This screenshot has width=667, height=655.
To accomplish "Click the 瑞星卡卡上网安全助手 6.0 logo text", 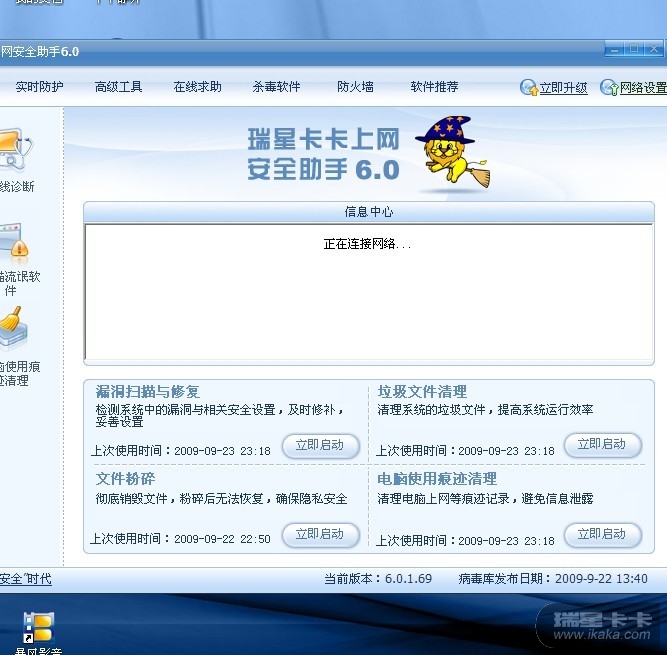I will click(x=323, y=154).
